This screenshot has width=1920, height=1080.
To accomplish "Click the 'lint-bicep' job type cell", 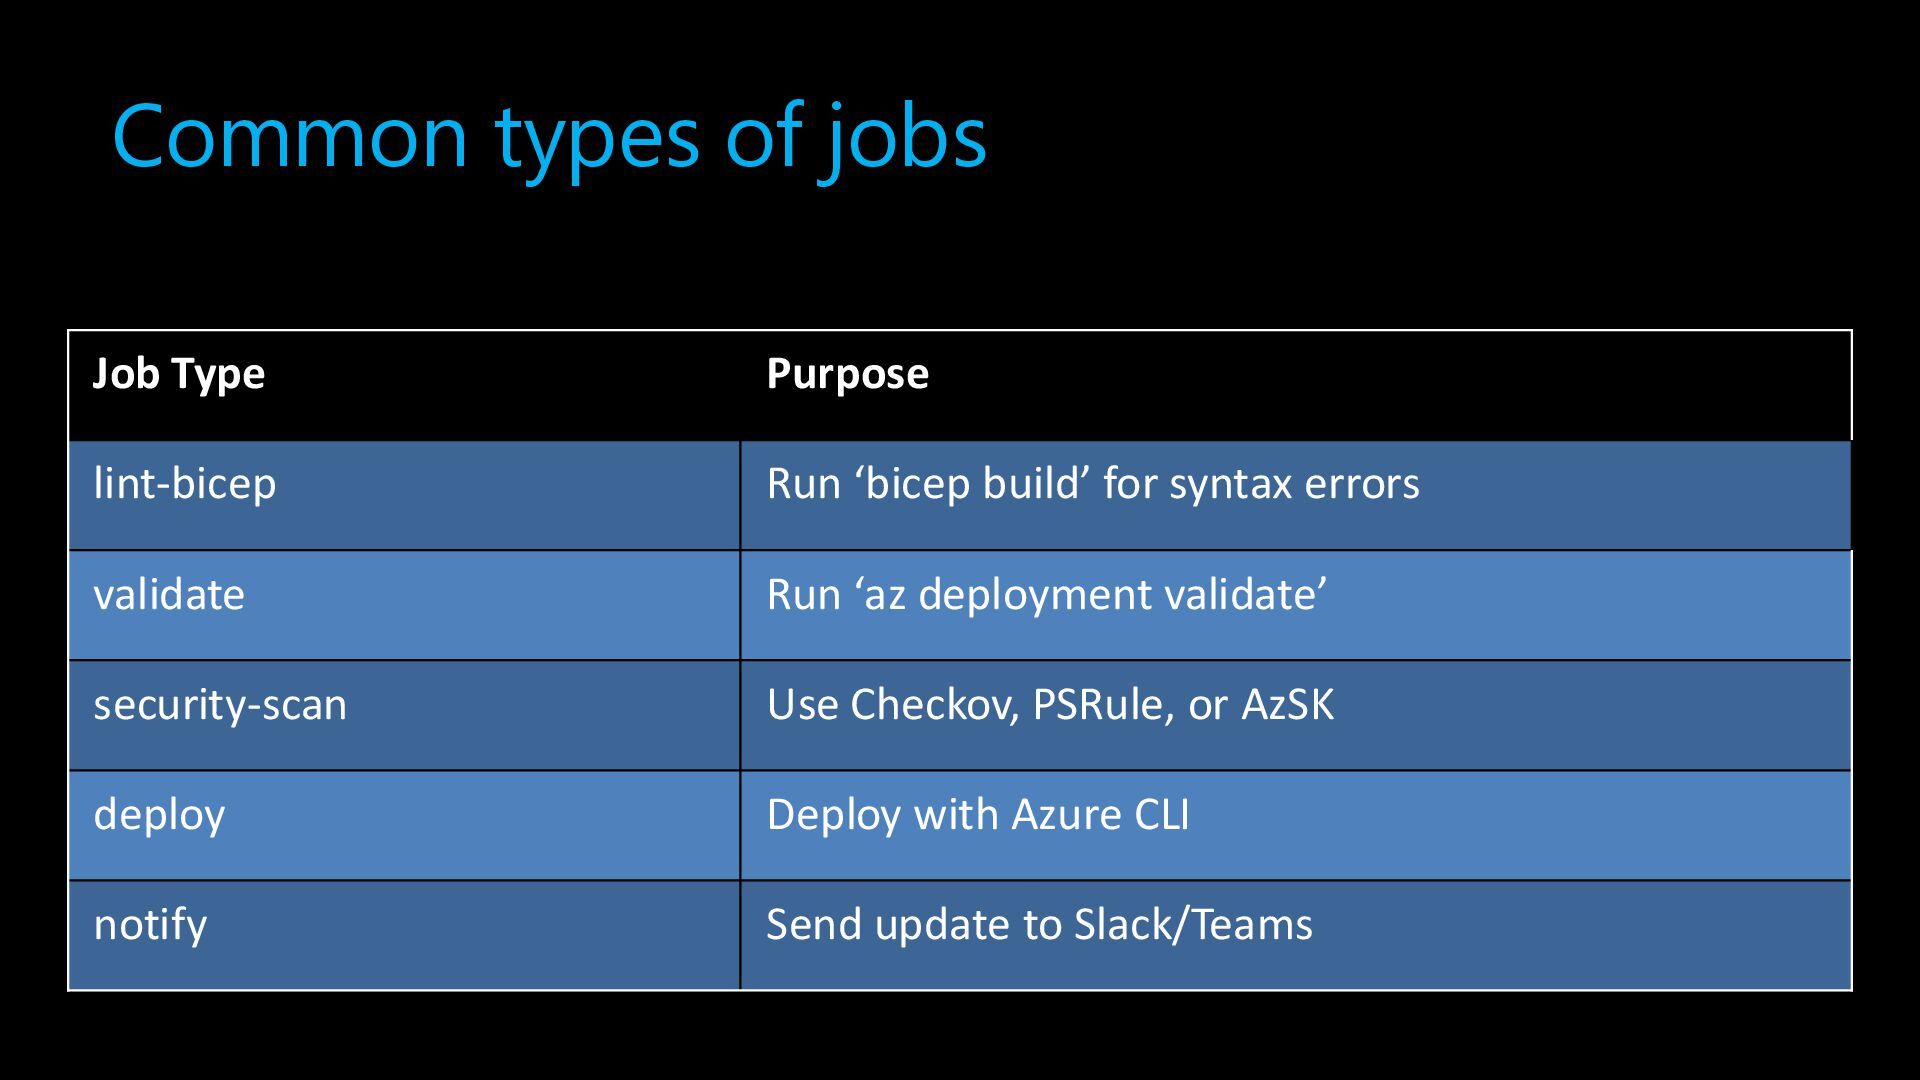I will point(404,495).
